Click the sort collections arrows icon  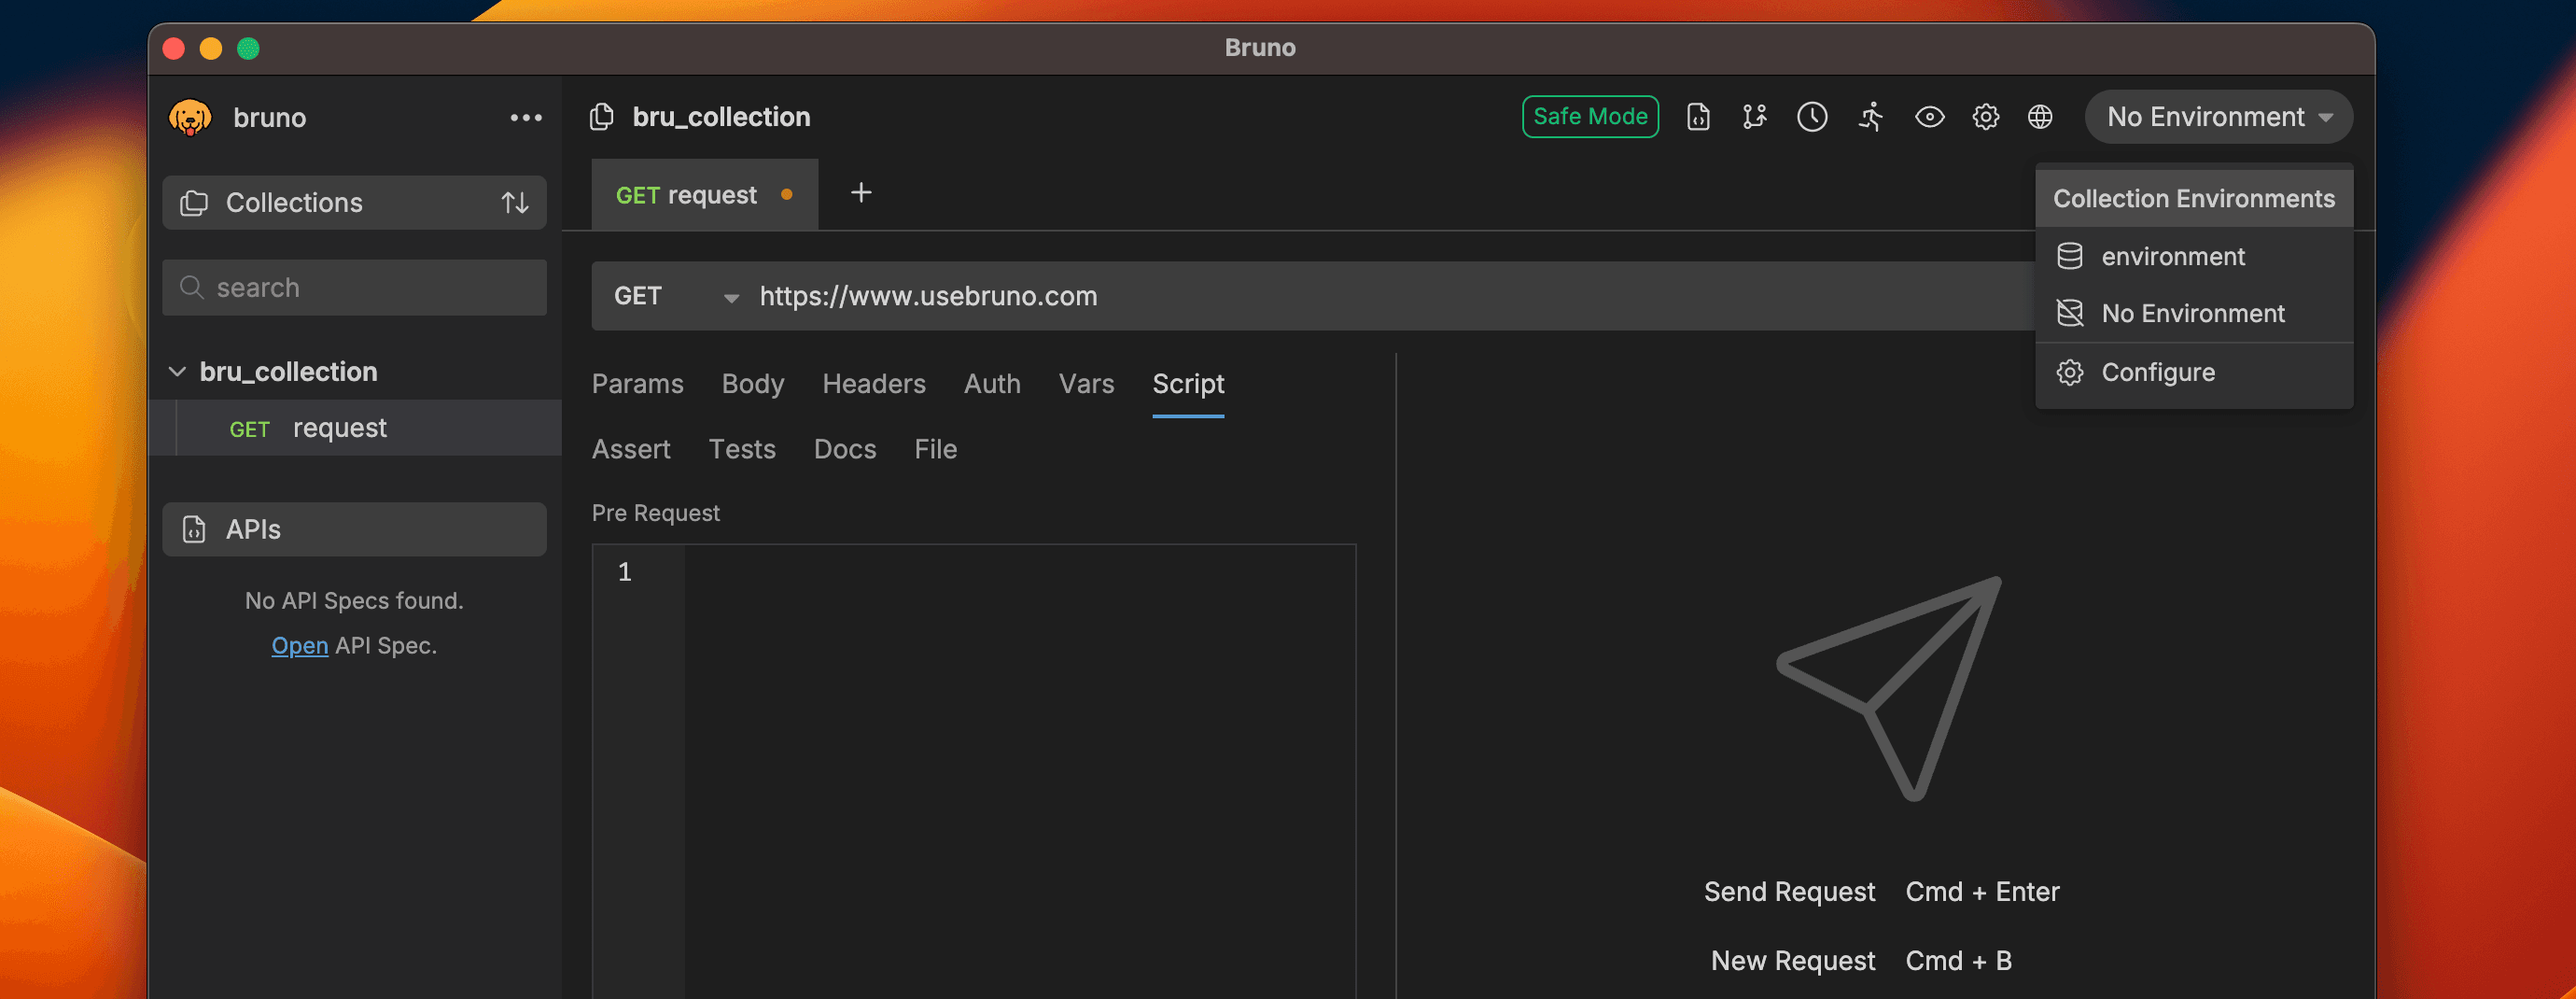pos(514,203)
